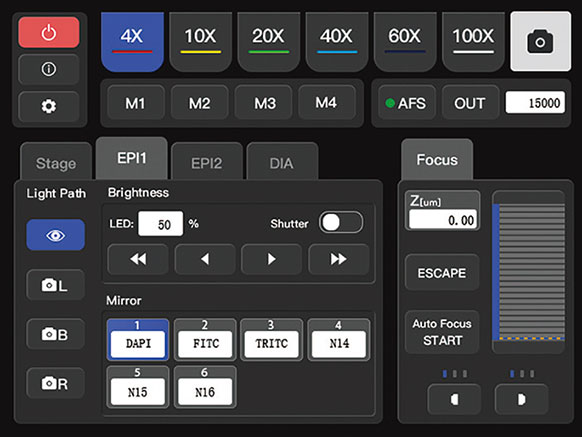This screenshot has height=437, width=582.
Task: Open settings with the gear icon
Action: pos(49,106)
